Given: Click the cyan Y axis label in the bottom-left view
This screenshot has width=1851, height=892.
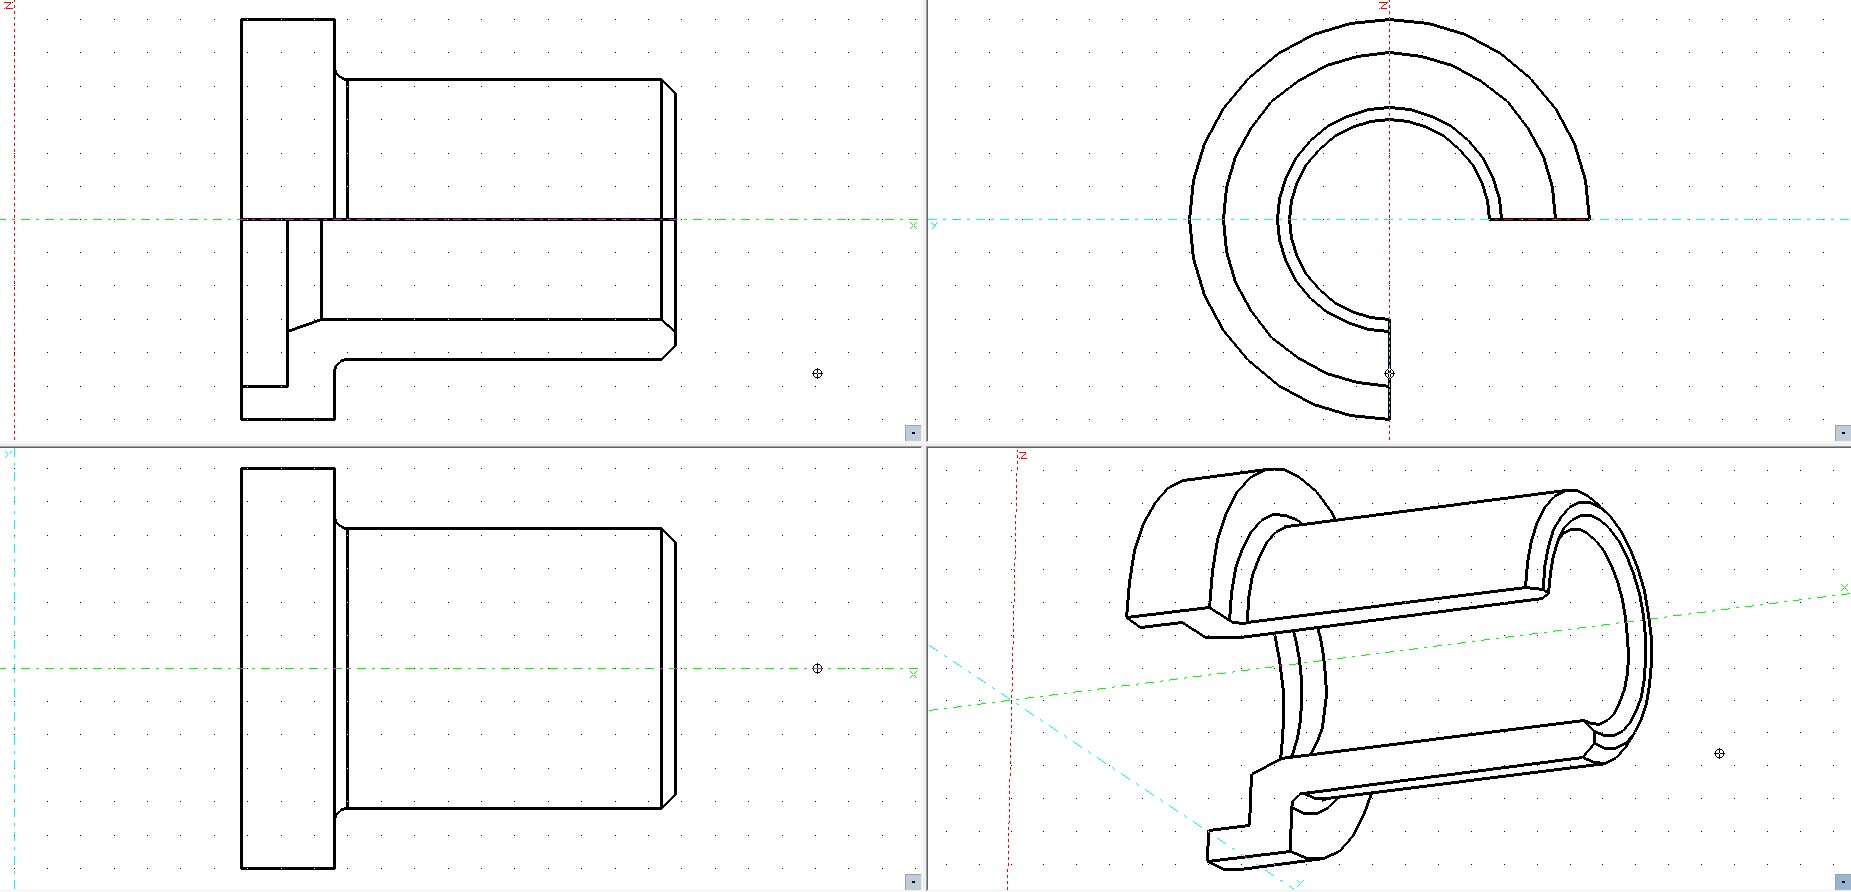Looking at the screenshot, I should point(9,454).
